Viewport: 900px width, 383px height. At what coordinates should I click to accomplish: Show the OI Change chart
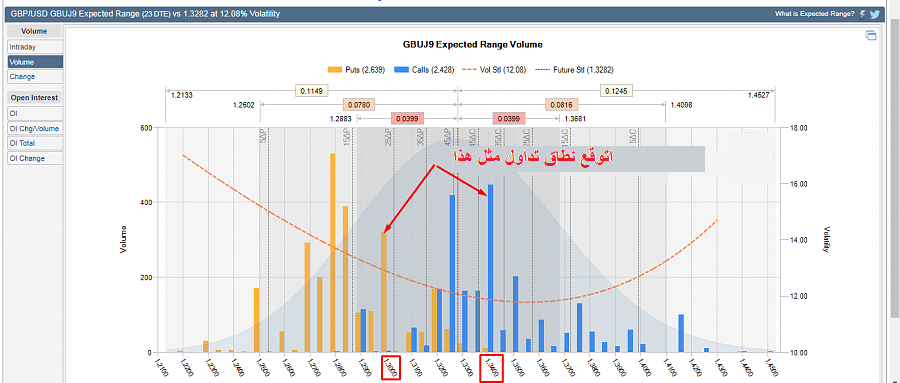coord(34,158)
